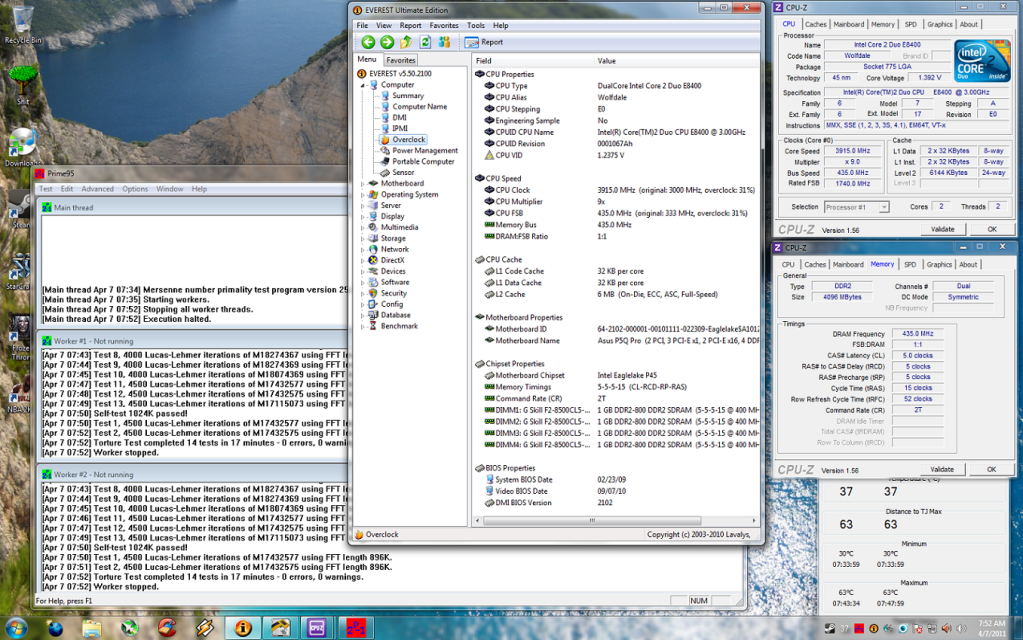Expand the Network tree node

pyautogui.click(x=363, y=250)
